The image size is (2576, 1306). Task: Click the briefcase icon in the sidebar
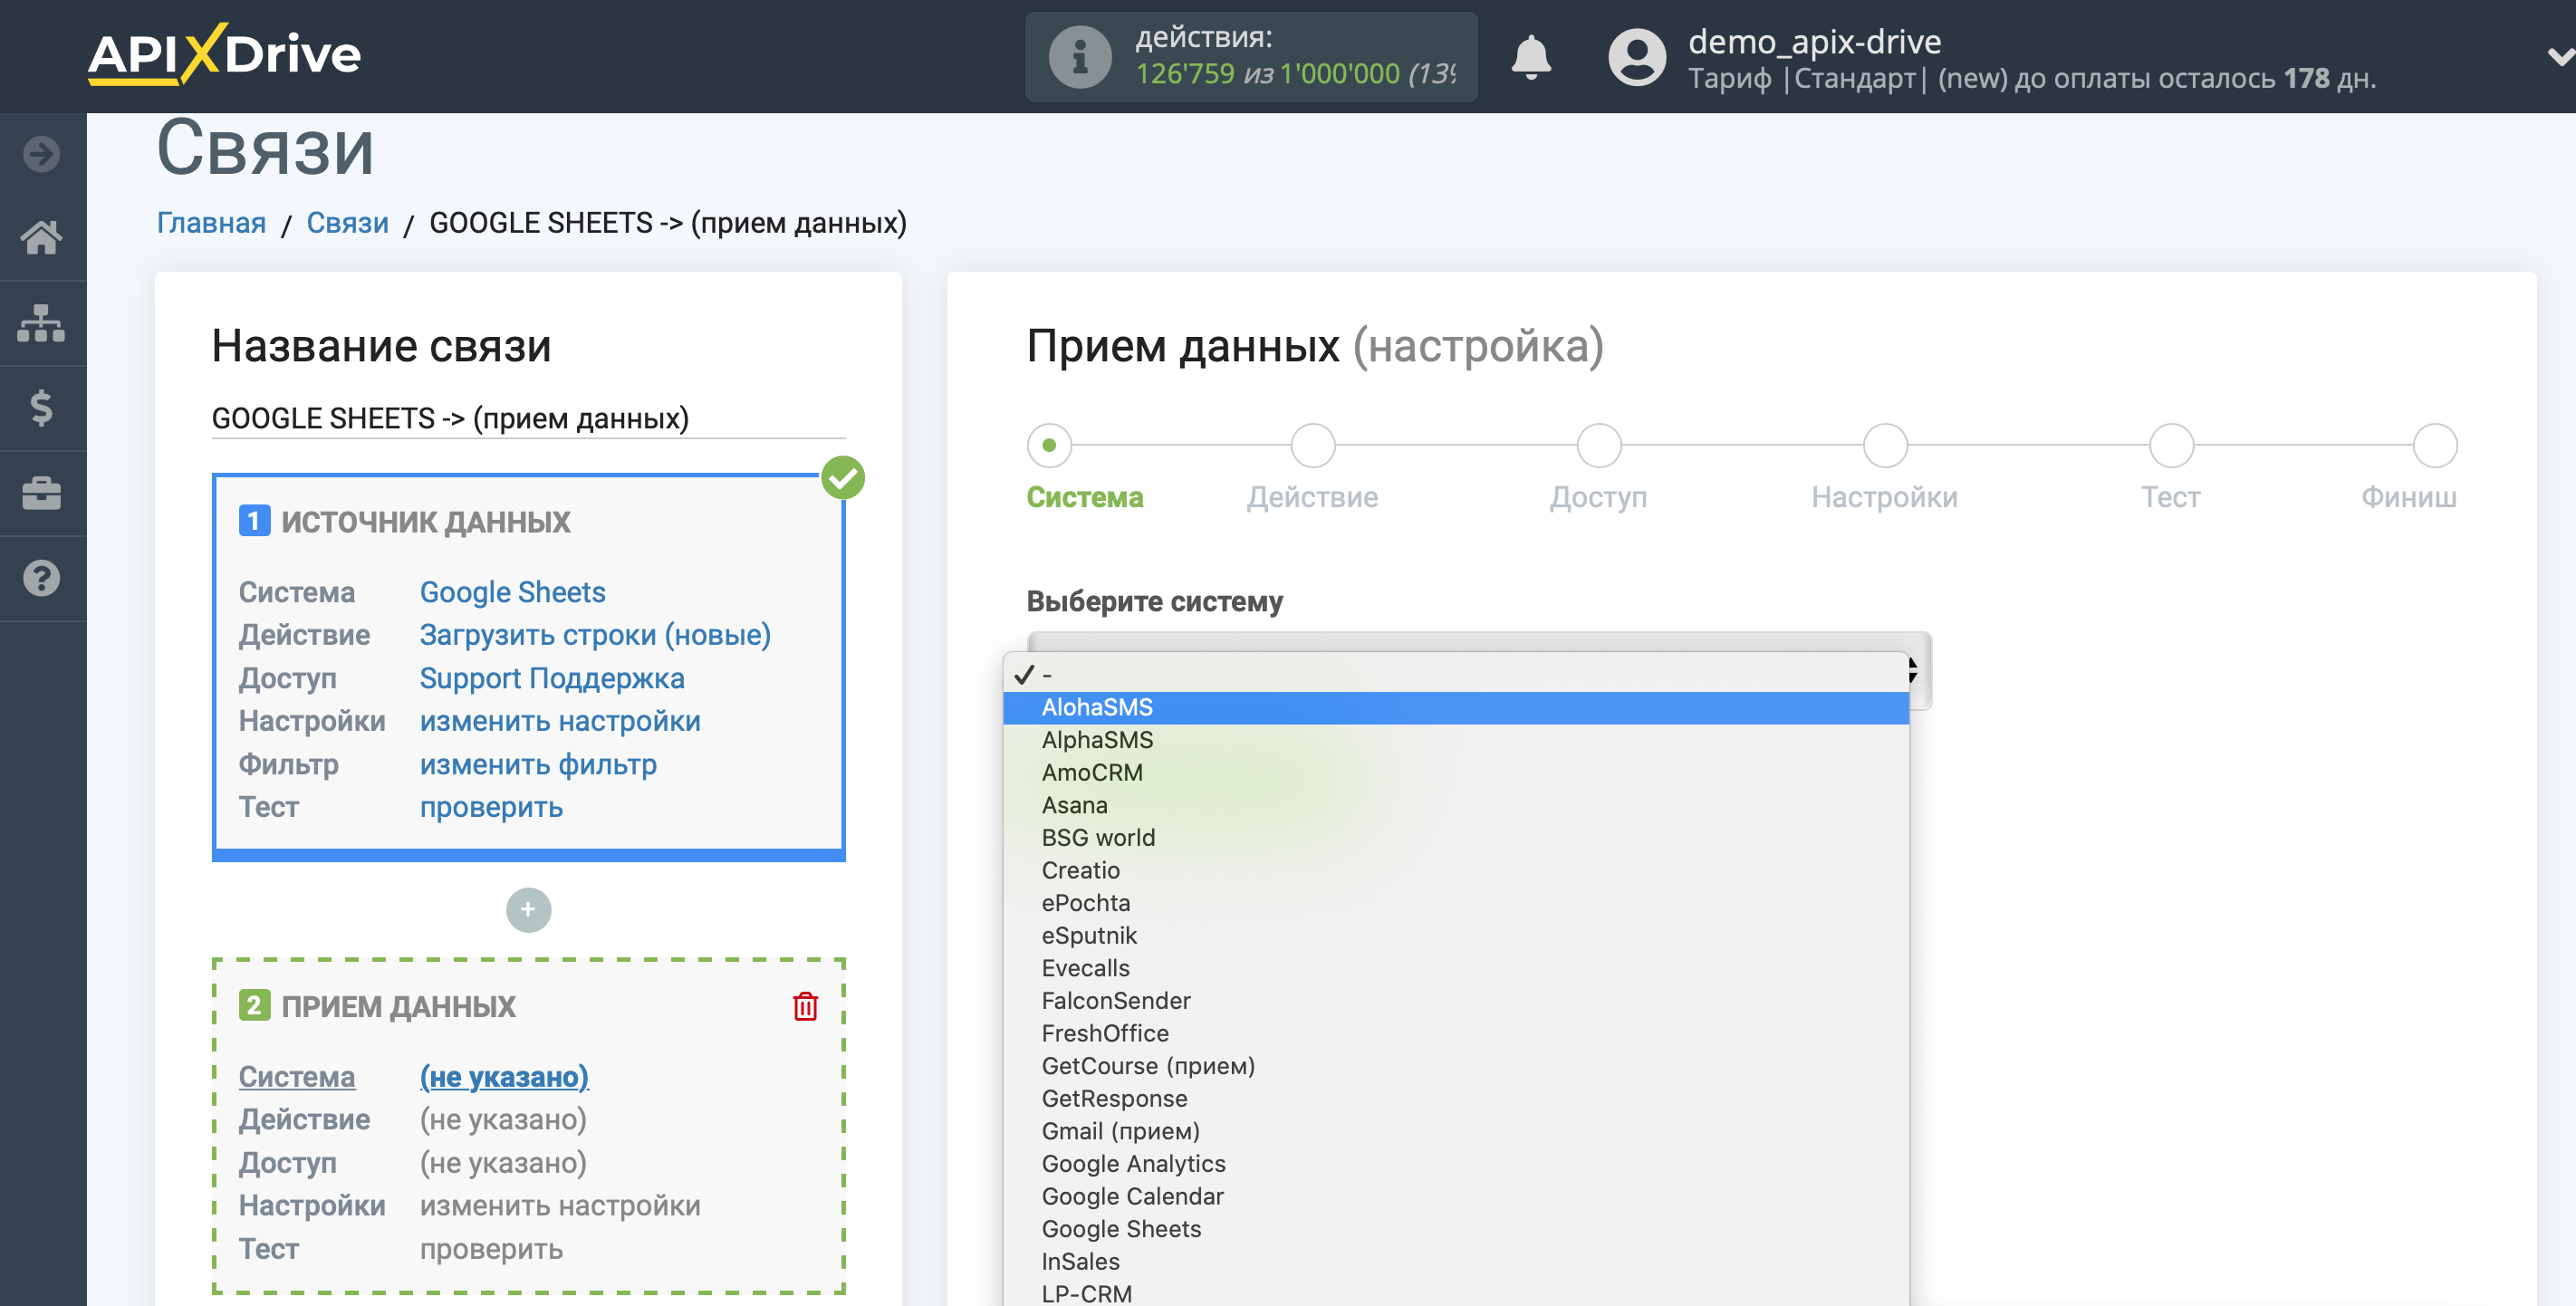(x=41, y=493)
